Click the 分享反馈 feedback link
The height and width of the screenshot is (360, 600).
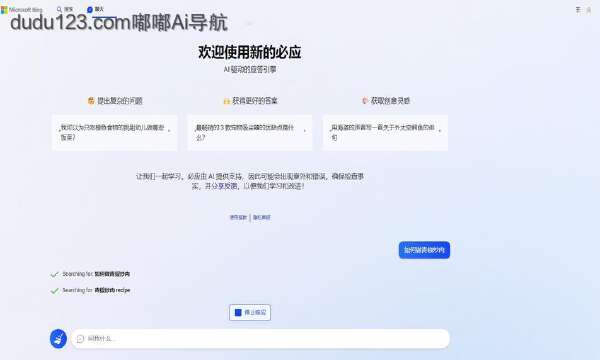pos(225,186)
